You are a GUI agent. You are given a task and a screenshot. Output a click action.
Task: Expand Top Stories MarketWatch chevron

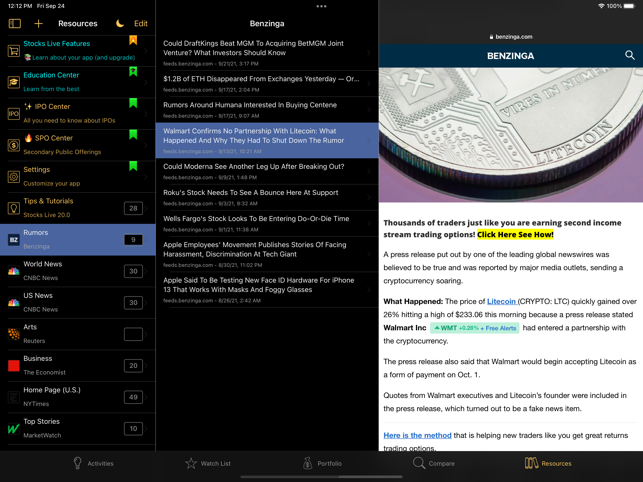click(x=146, y=429)
